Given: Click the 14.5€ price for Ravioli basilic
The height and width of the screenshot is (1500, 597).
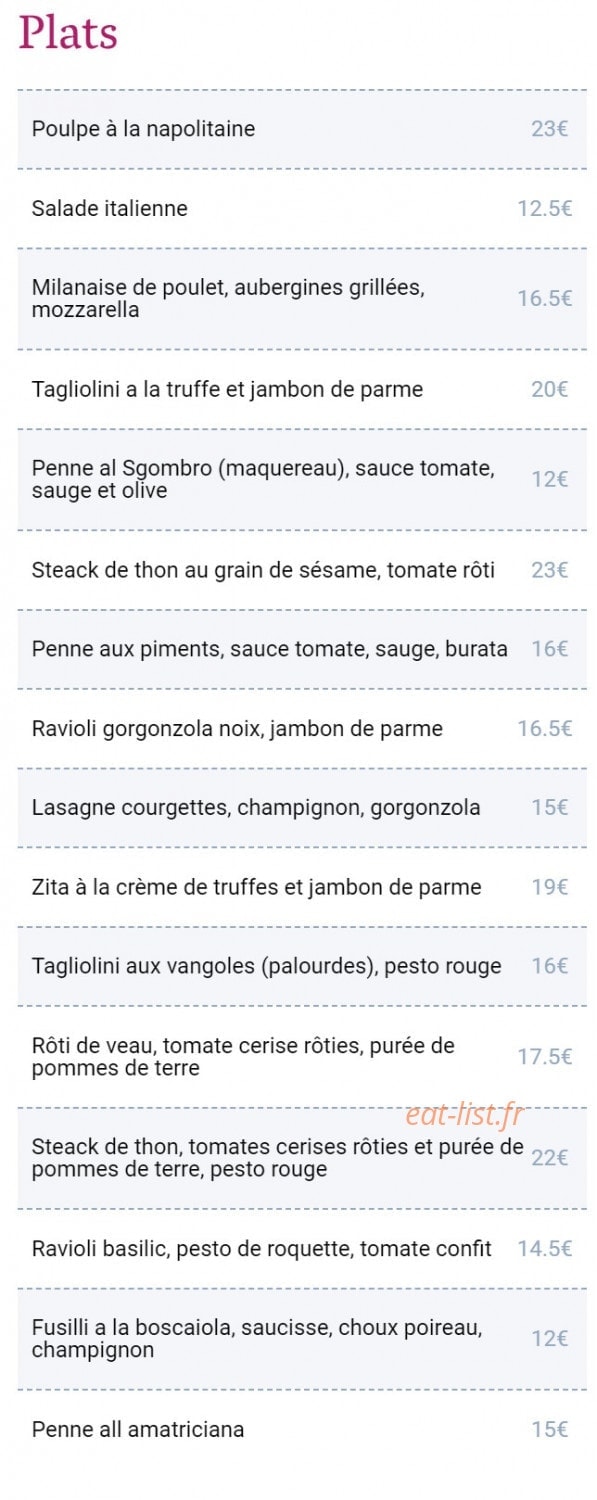Looking at the screenshot, I should click(x=545, y=1249).
